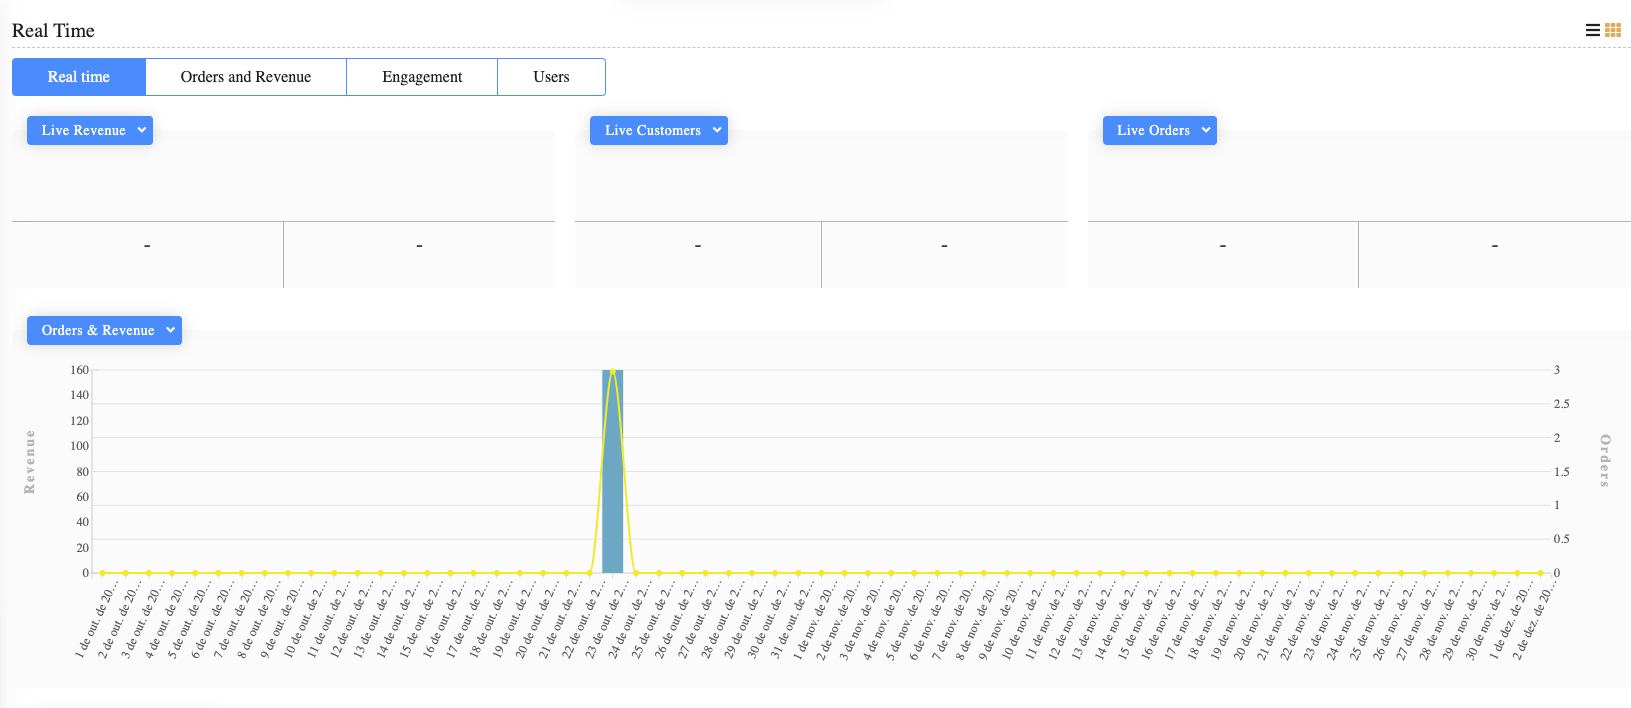
Task: Click the yellow peak point on the orders line
Action: click(613, 371)
